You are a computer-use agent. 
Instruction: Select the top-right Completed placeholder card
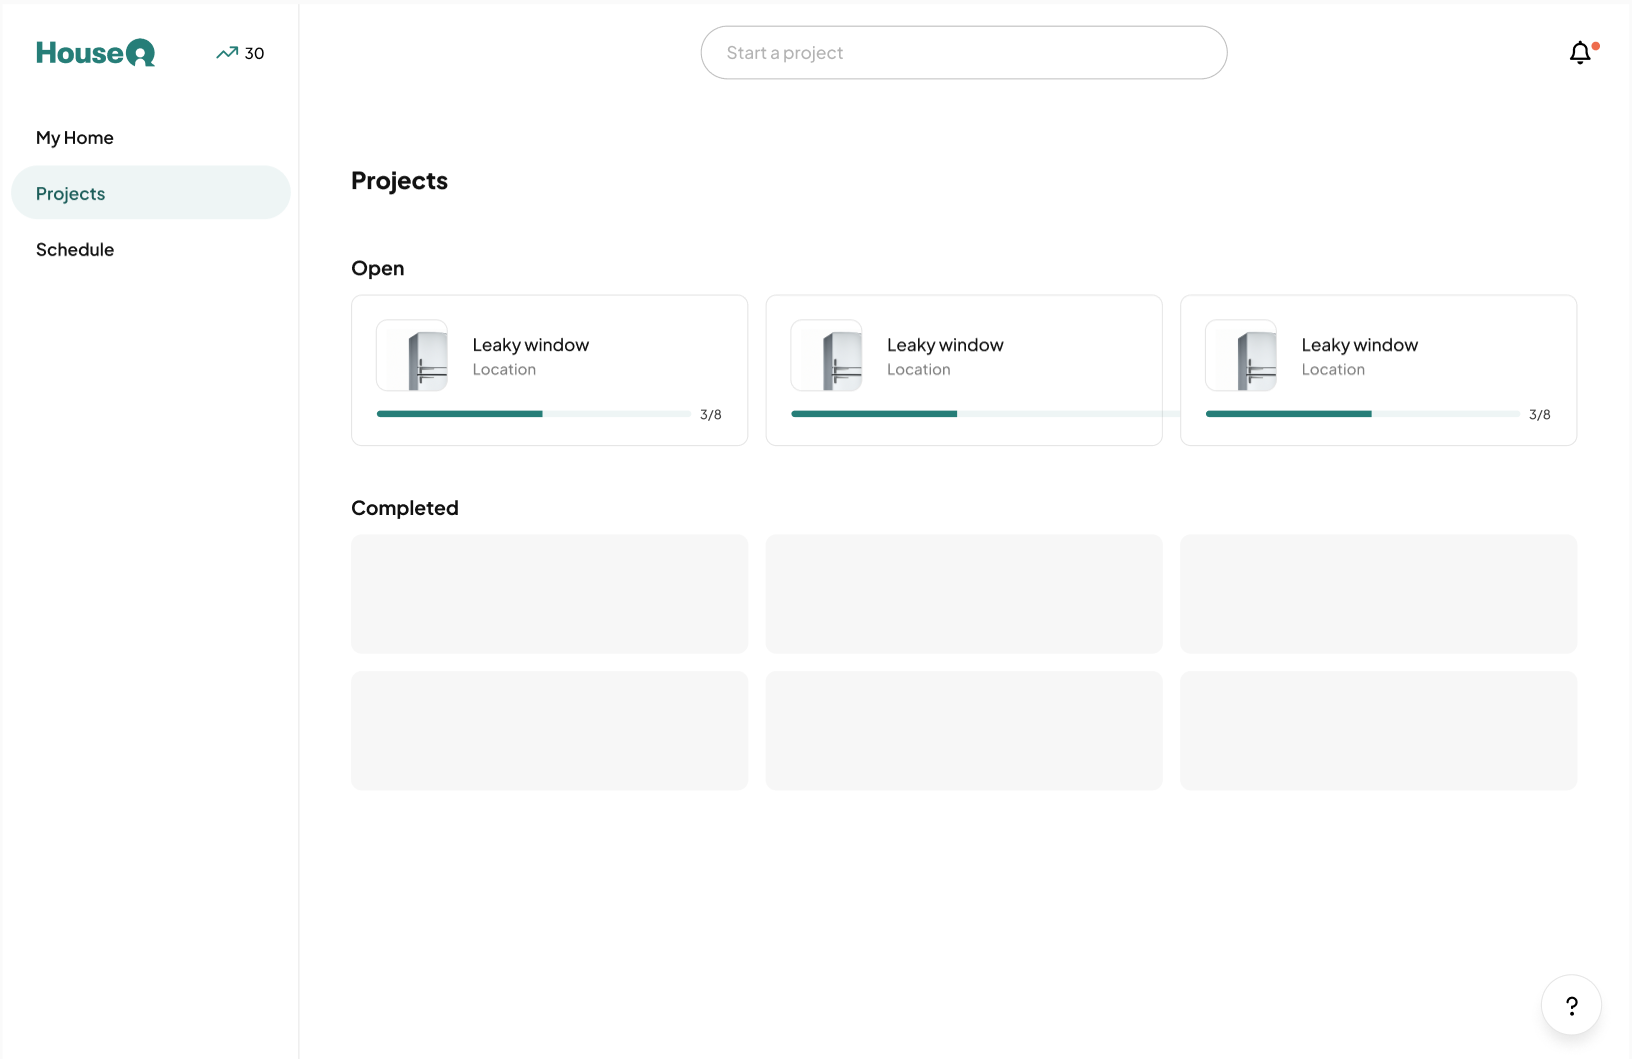pos(1378,594)
